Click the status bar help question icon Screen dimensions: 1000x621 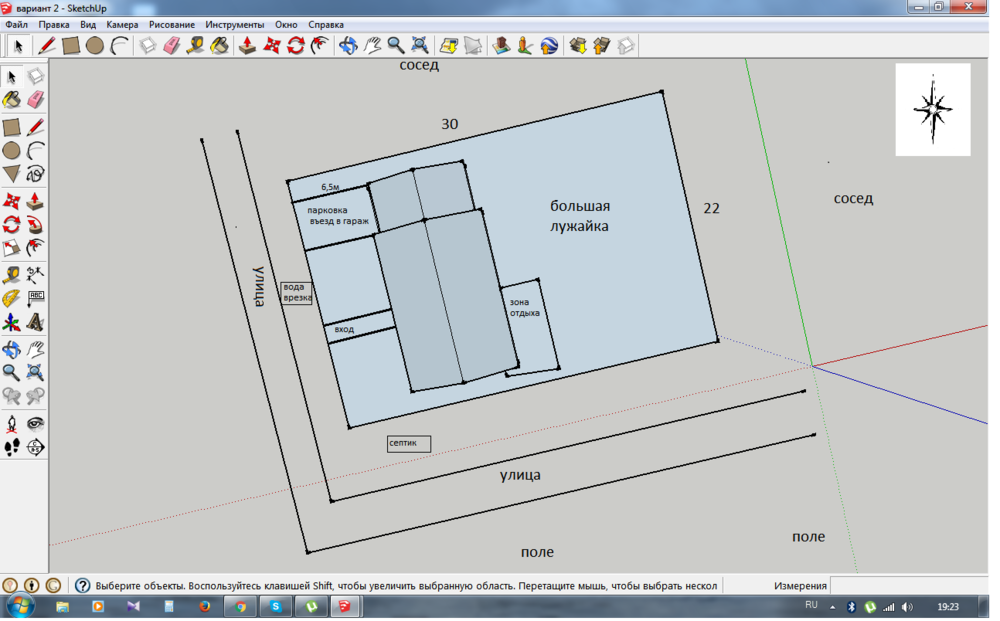pyautogui.click(x=83, y=586)
